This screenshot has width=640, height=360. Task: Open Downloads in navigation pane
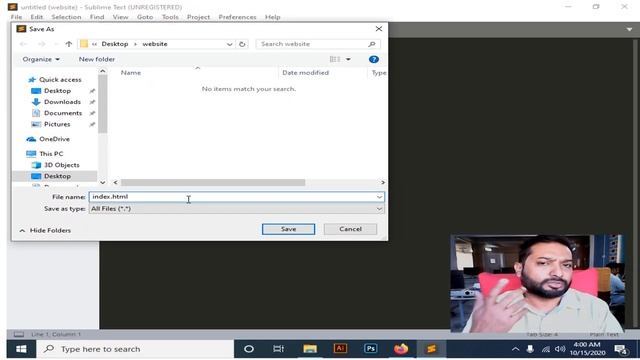(62, 102)
